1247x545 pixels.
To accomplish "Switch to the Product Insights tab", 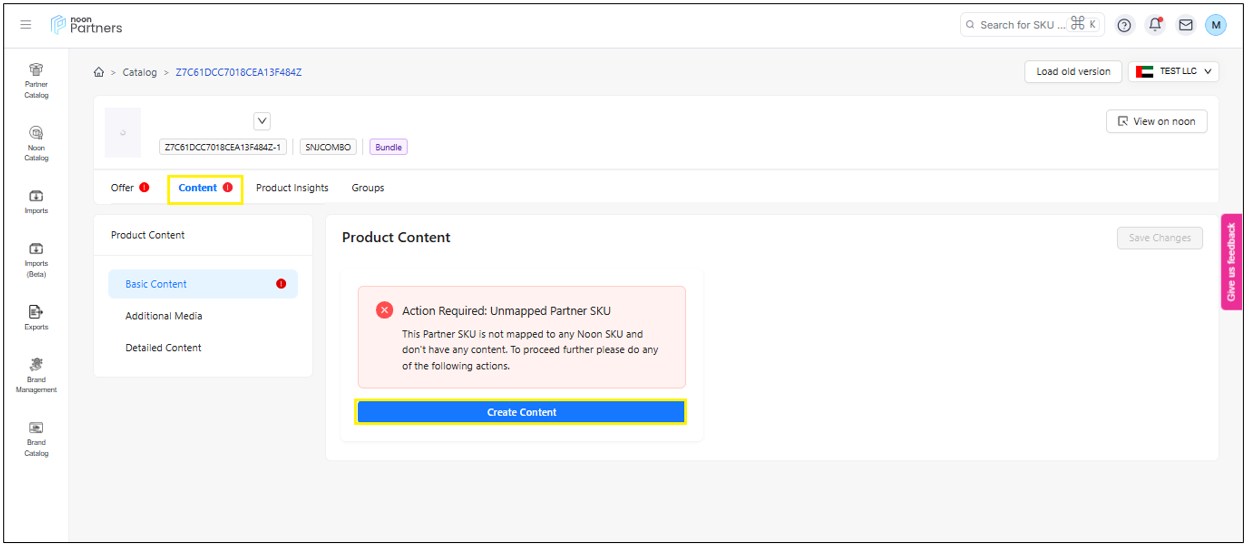I will [x=292, y=188].
